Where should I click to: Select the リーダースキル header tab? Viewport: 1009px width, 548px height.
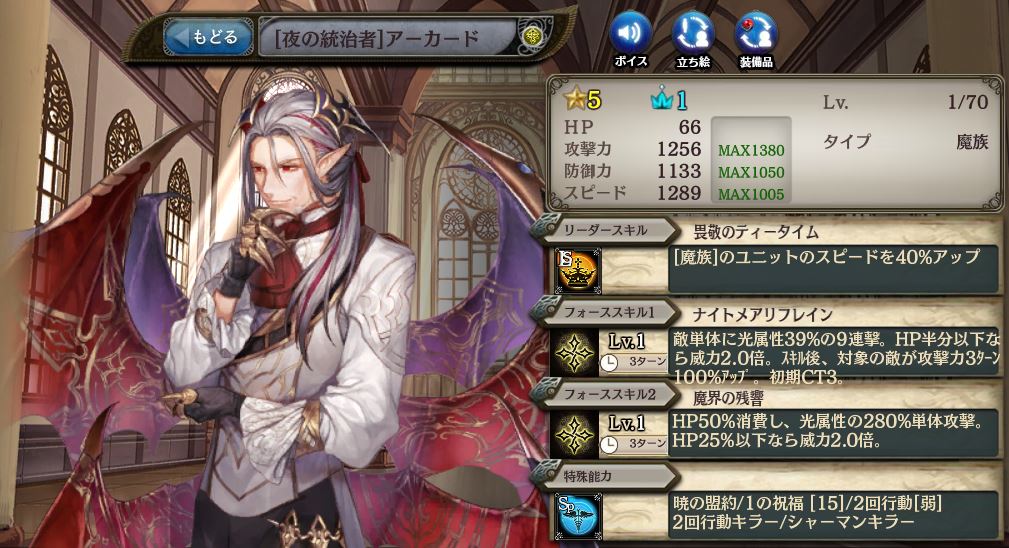pyautogui.click(x=605, y=230)
